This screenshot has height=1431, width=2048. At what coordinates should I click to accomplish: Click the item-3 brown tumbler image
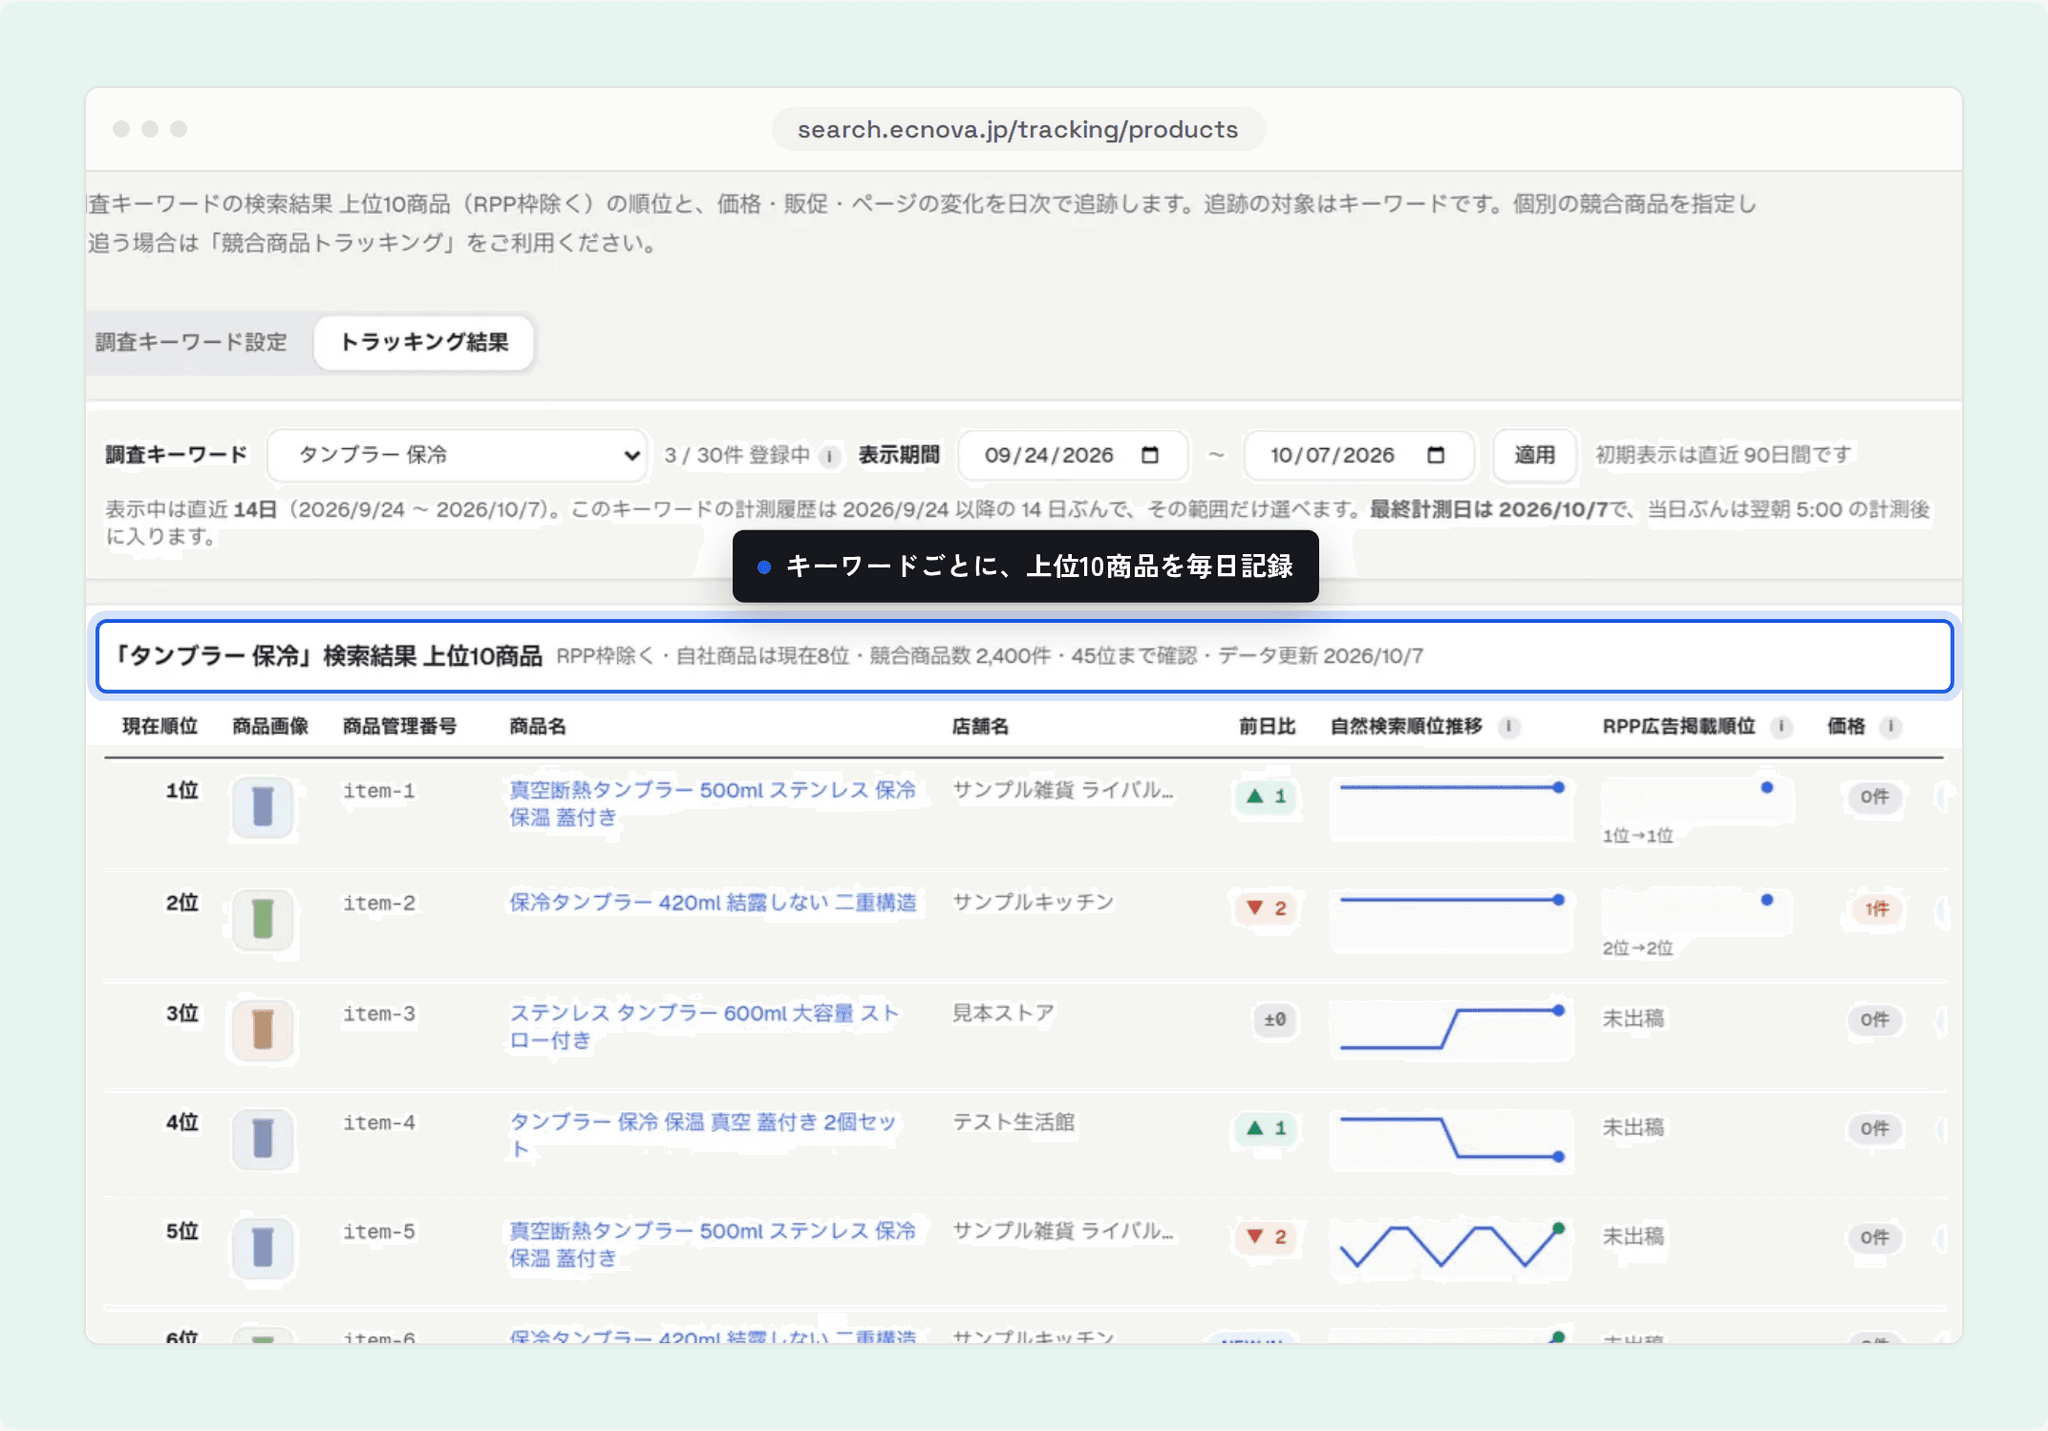tap(263, 1029)
